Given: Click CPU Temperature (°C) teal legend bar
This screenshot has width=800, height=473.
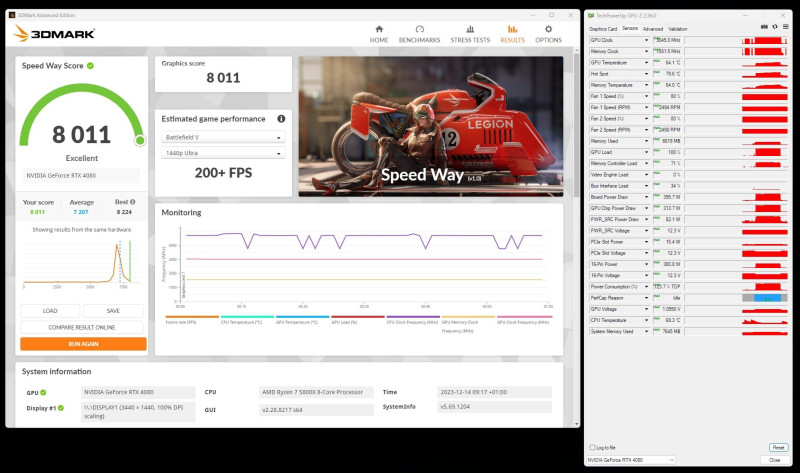Looking at the screenshot, I should (x=247, y=317).
